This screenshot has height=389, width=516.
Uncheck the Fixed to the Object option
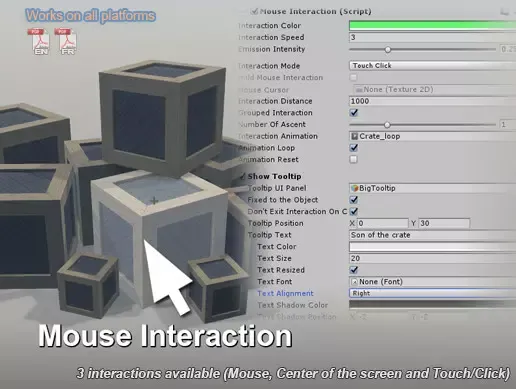(354, 200)
